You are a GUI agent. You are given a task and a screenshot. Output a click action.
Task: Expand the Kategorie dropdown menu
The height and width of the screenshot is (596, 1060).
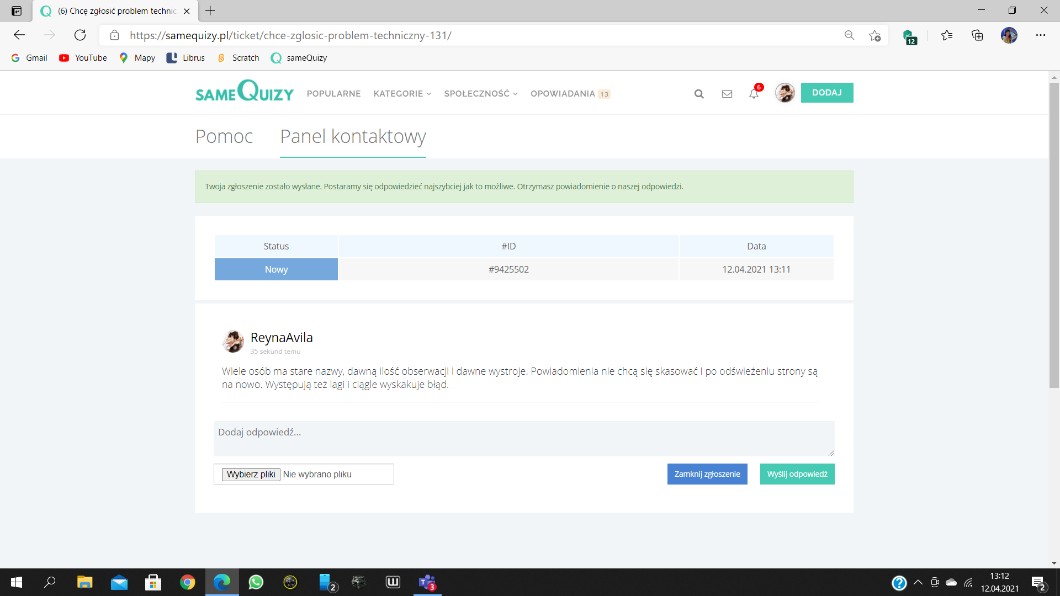(x=402, y=94)
